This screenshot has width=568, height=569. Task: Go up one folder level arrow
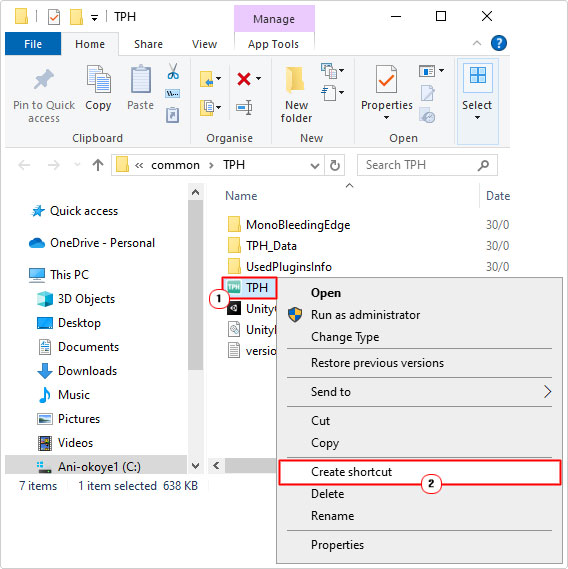point(98,165)
